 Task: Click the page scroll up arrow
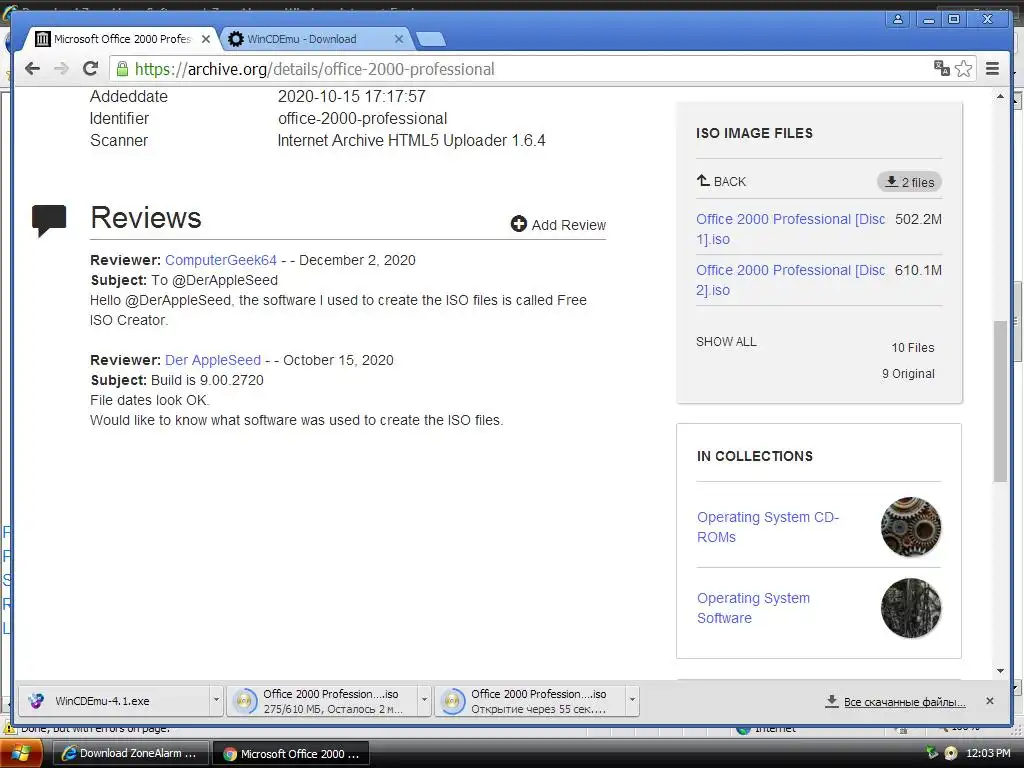(1000, 97)
